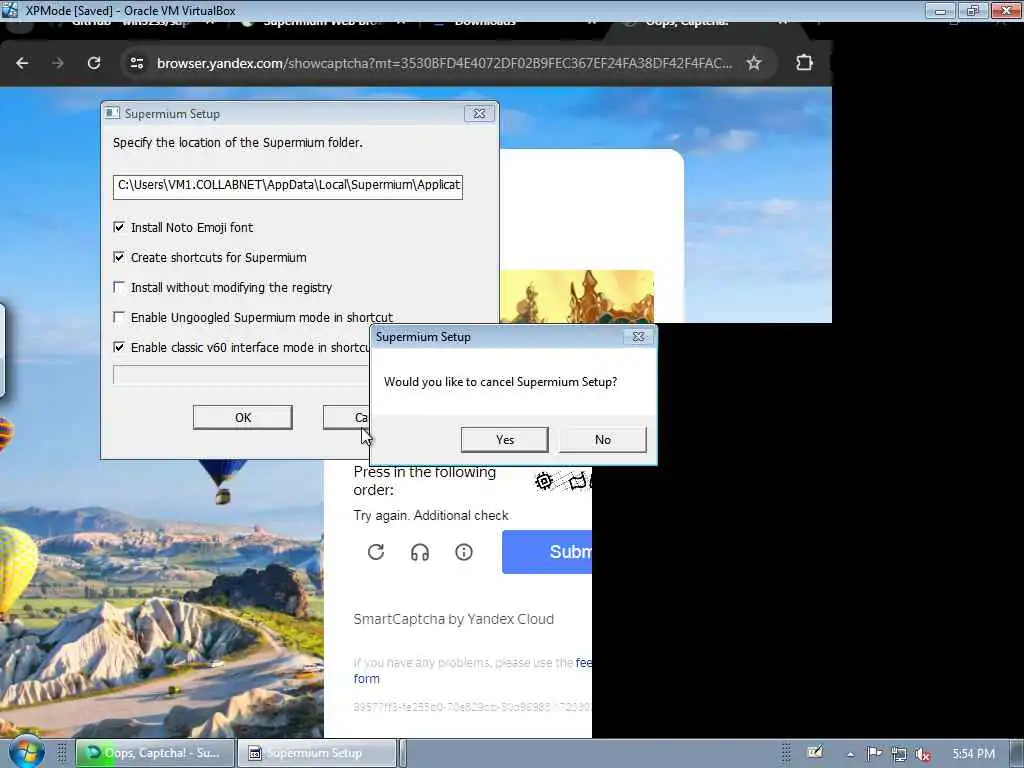
Task: Open captcha info icon
Action: pos(464,552)
